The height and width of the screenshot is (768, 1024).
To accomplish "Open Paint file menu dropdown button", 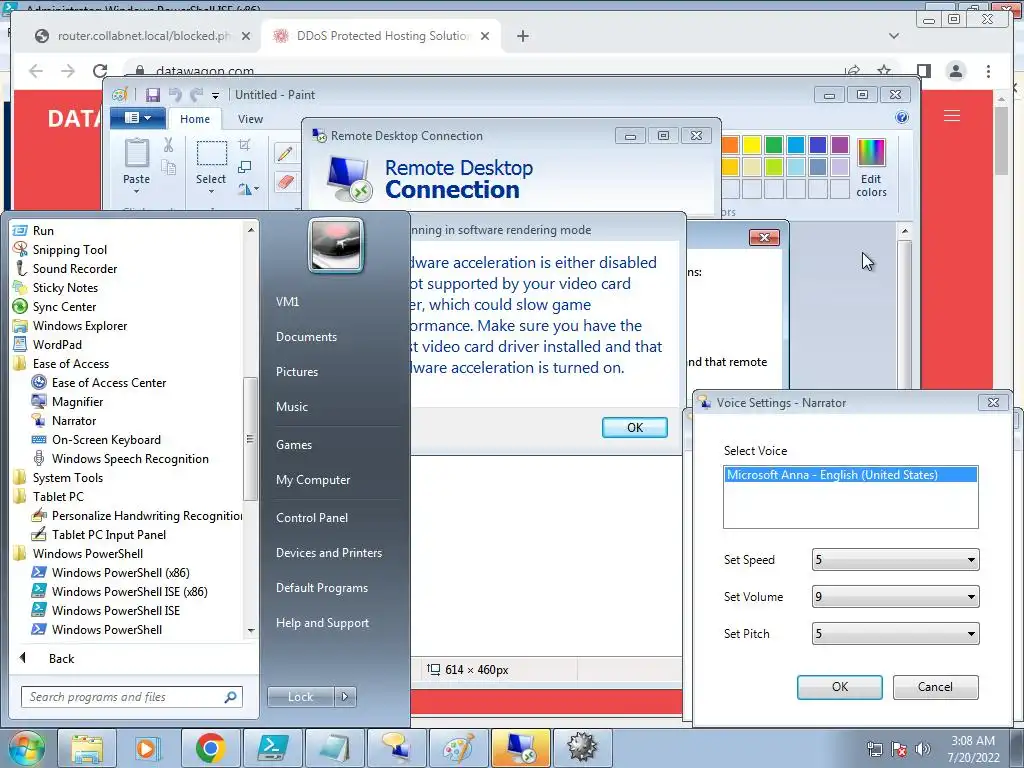I will [x=136, y=118].
